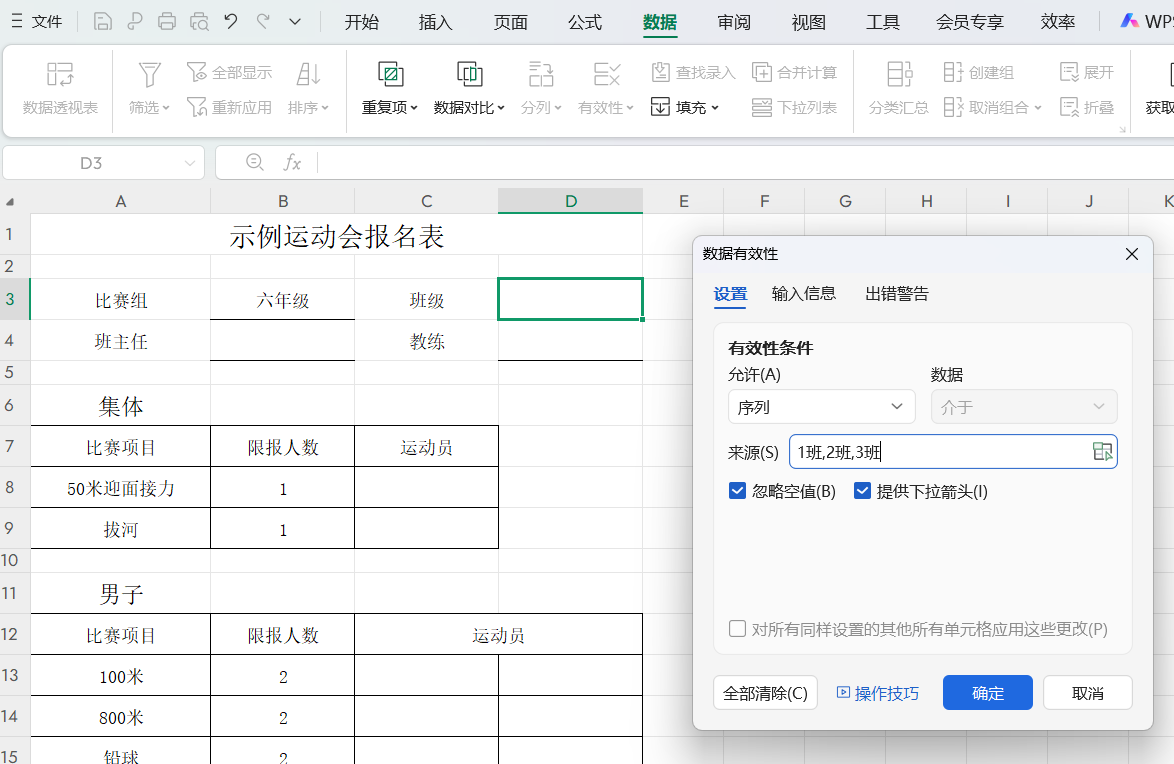Click the 重复项 duplicates icon
Viewport: 1174px width, 764px height.
[x=390, y=74]
